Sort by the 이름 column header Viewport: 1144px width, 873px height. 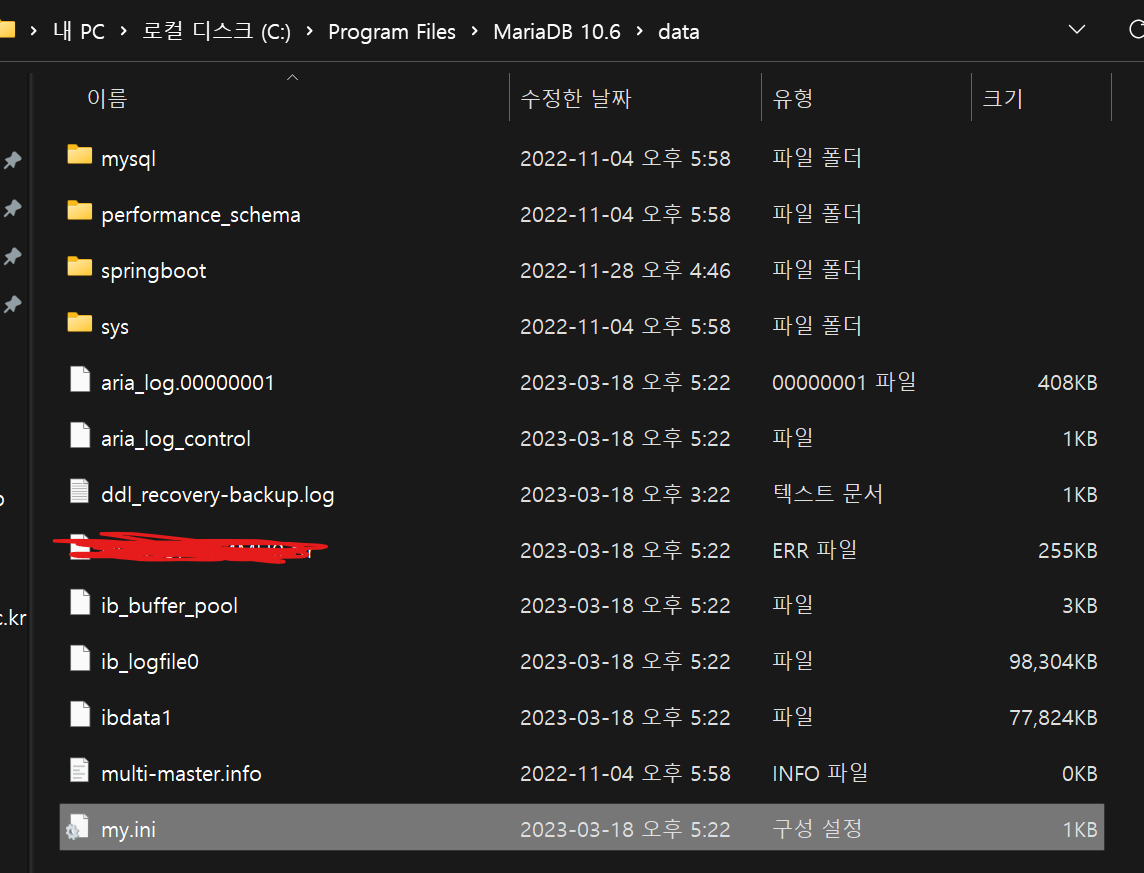point(107,98)
